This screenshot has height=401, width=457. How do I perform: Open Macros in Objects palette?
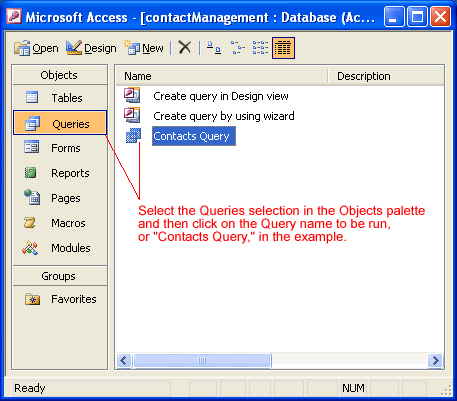60,223
